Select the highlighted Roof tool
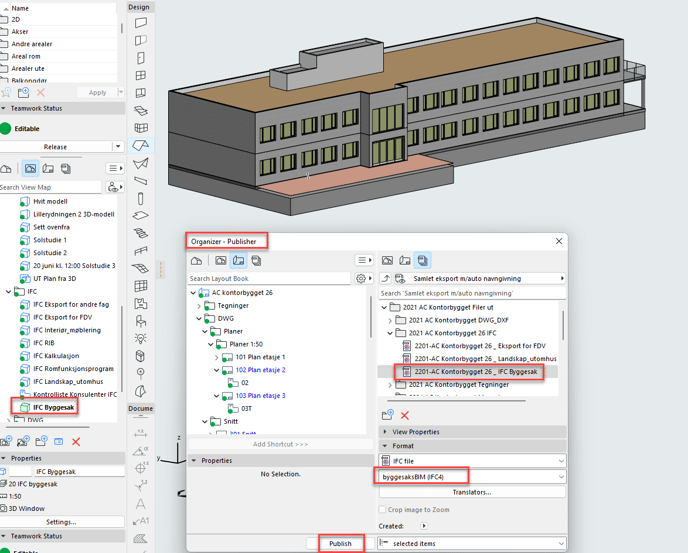The image size is (688, 553). pos(141,145)
